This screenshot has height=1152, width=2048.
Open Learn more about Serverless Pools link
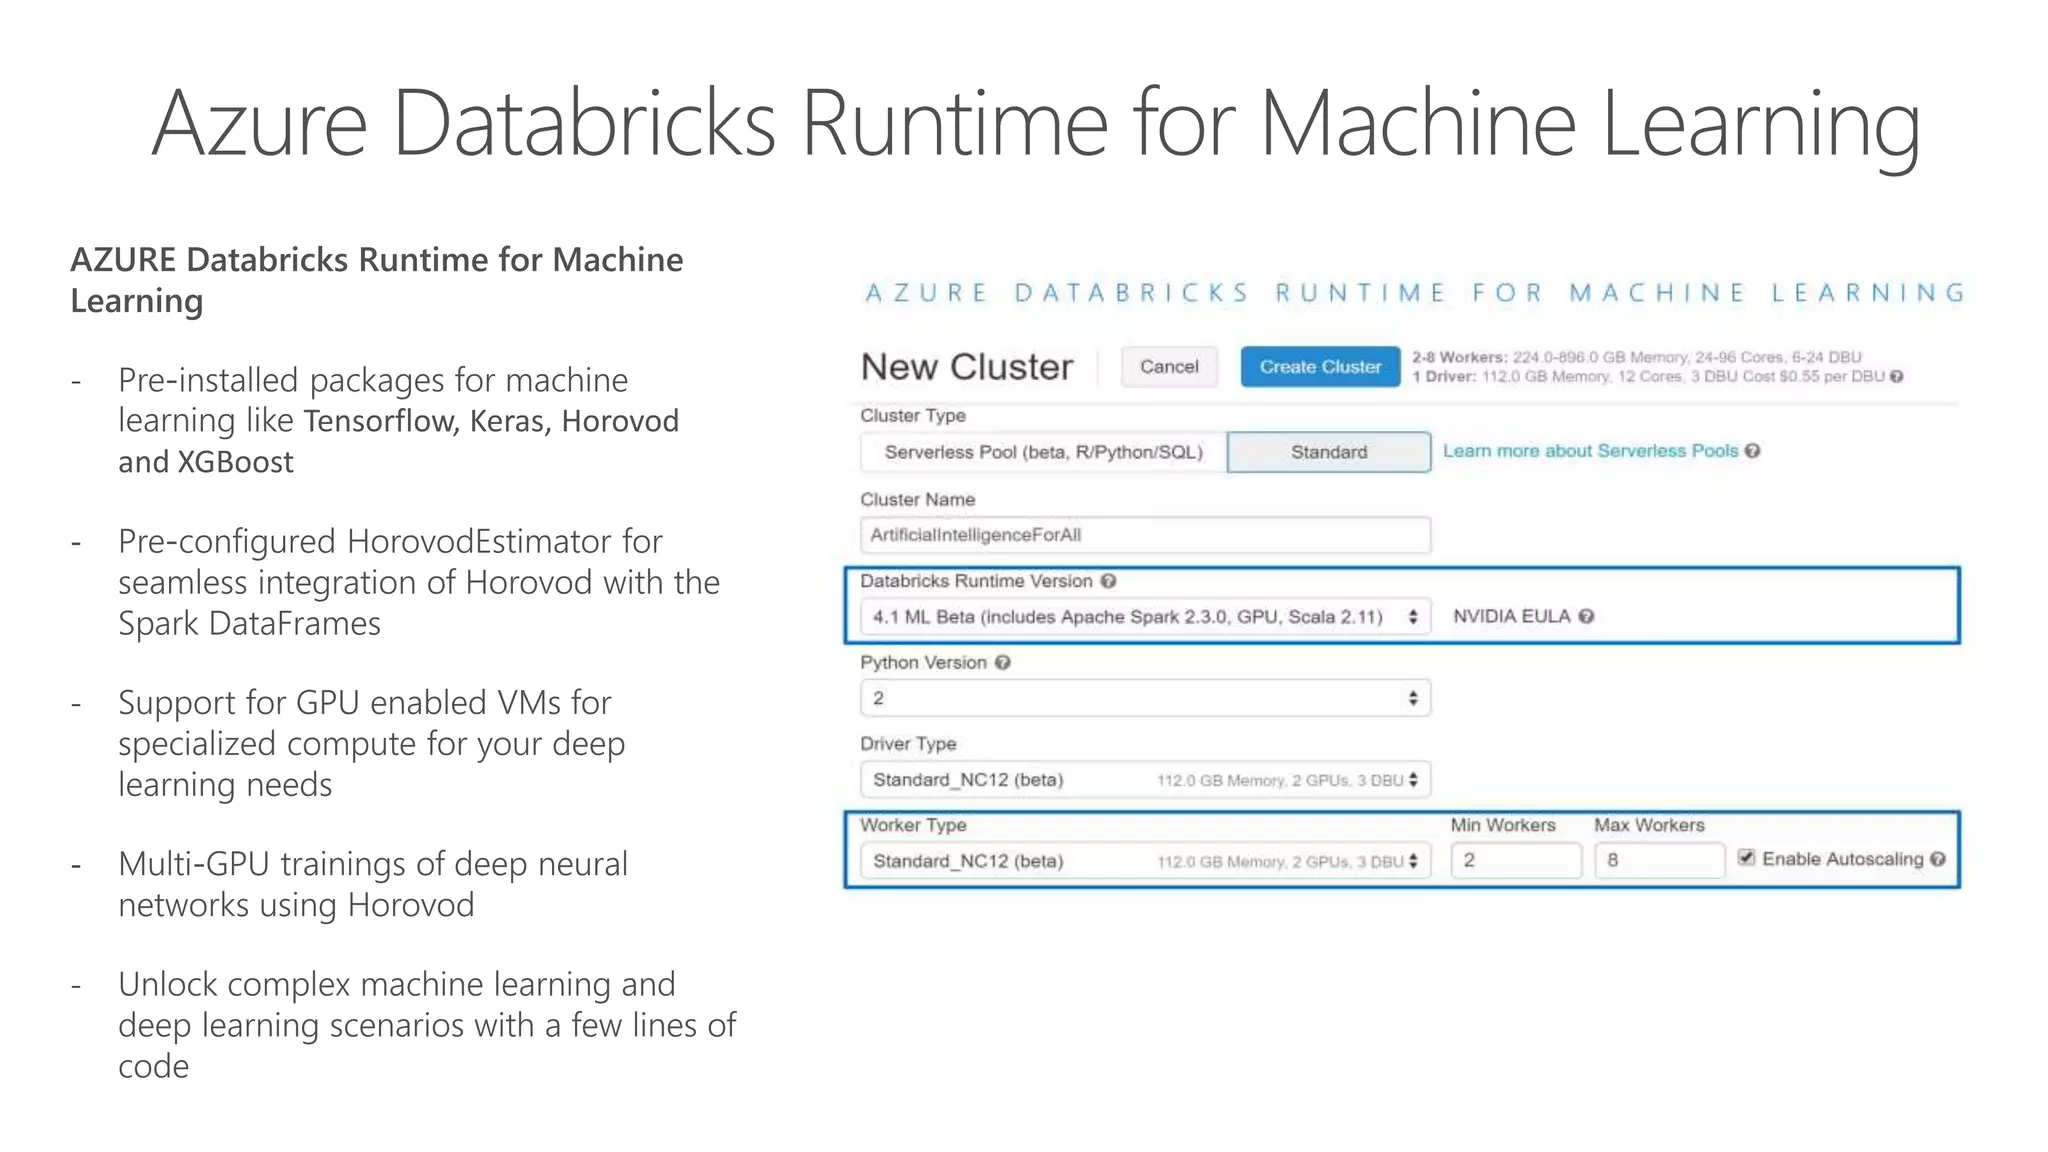(x=1590, y=451)
